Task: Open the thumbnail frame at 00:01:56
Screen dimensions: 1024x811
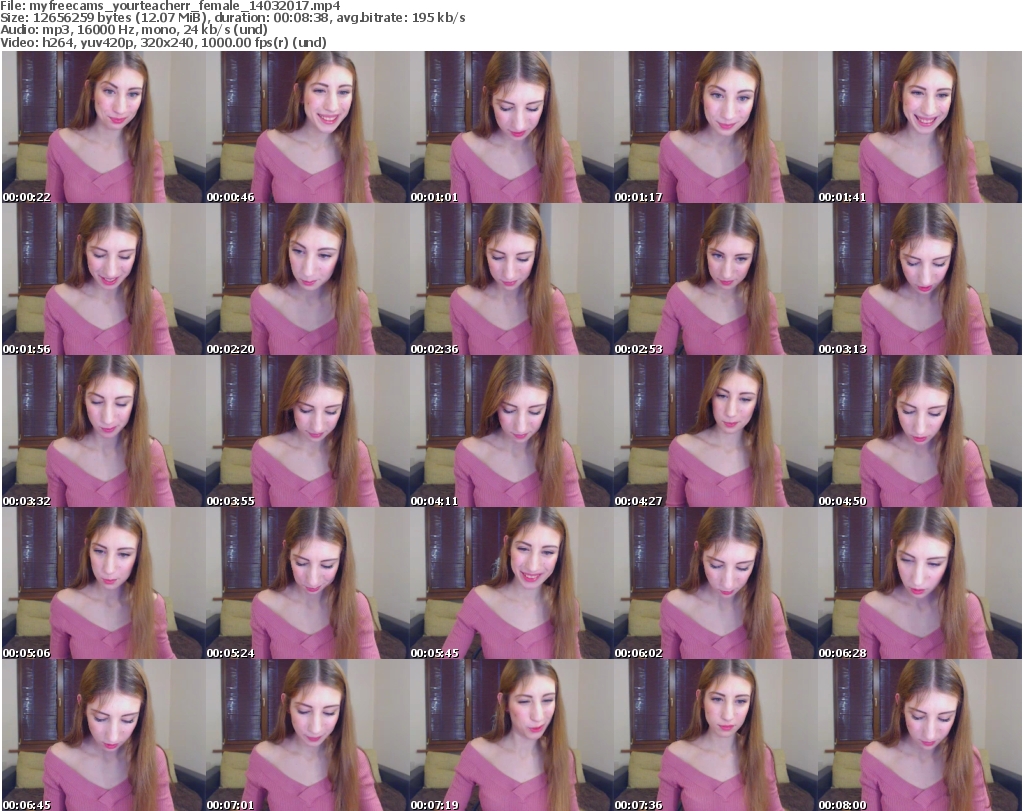Action: [x=104, y=279]
